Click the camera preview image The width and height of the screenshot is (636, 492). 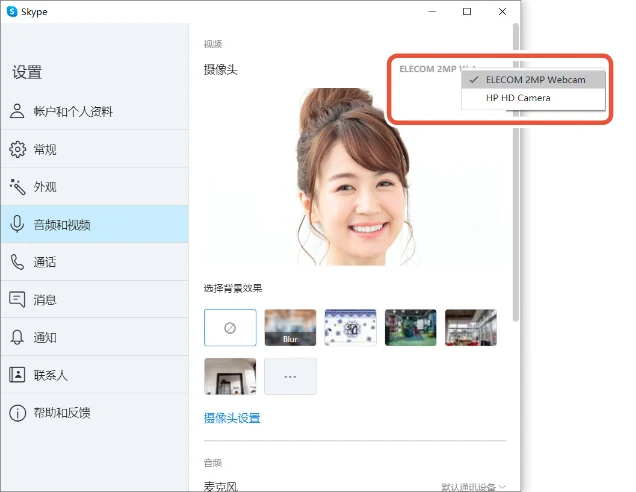pyautogui.click(x=355, y=177)
